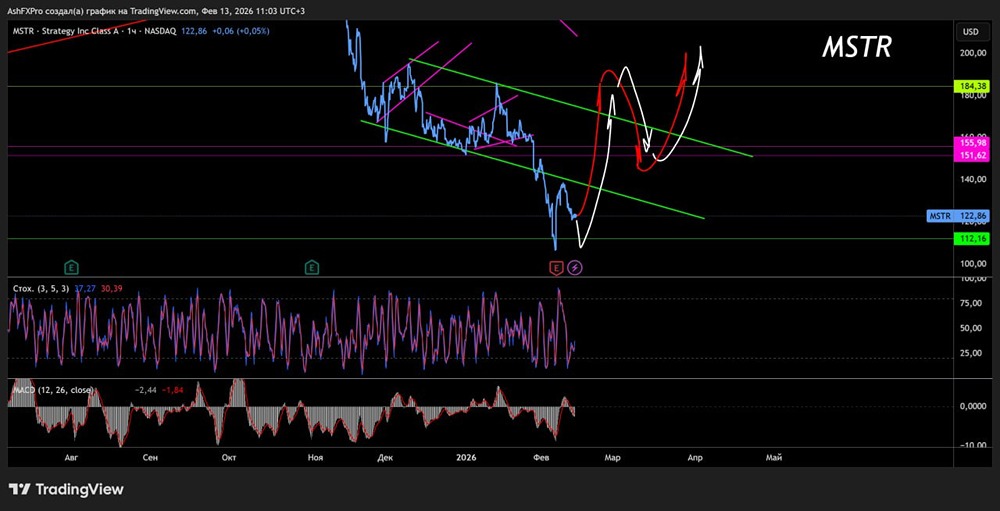Click the Дек label on the time axis
1000x511 pixels.
coord(385,457)
